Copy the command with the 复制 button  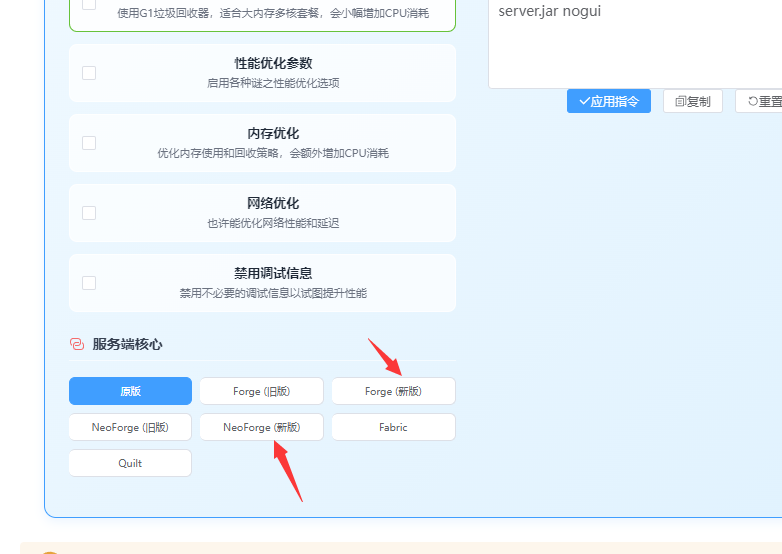[692, 101]
